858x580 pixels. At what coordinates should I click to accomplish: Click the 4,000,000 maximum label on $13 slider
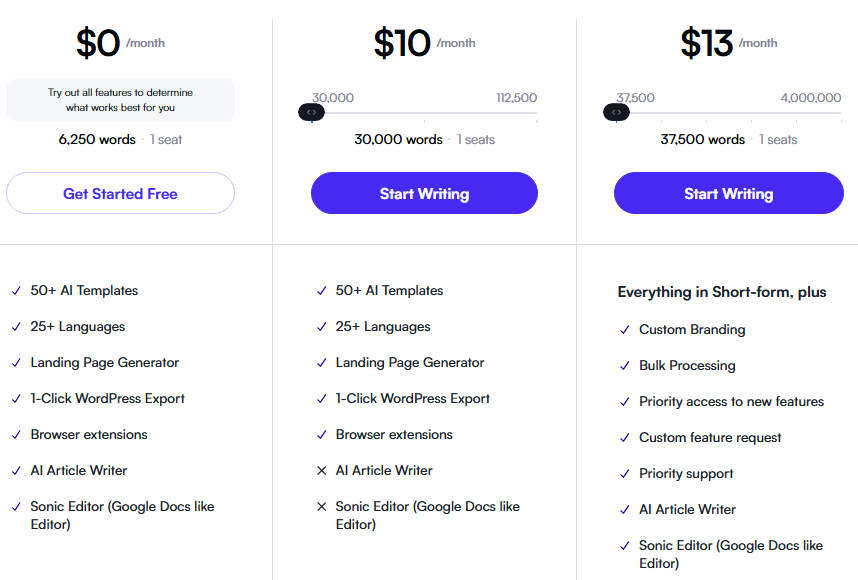pyautogui.click(x=810, y=98)
